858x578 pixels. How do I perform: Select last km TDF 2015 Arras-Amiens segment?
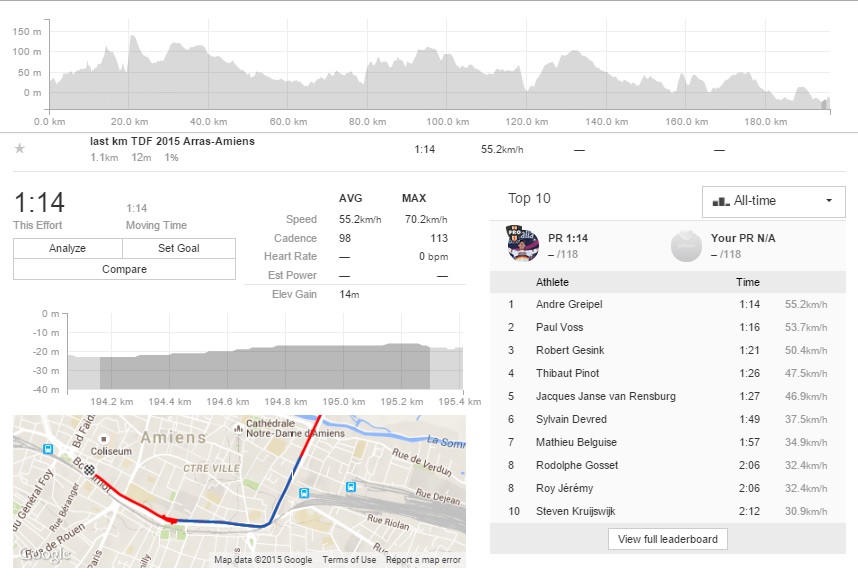[x=172, y=141]
